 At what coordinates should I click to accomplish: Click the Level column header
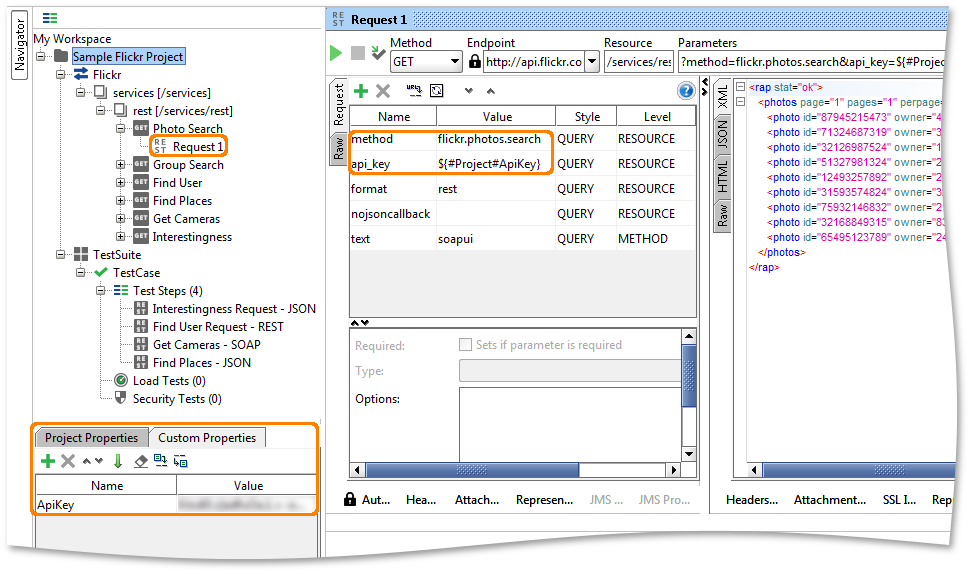pos(656,116)
